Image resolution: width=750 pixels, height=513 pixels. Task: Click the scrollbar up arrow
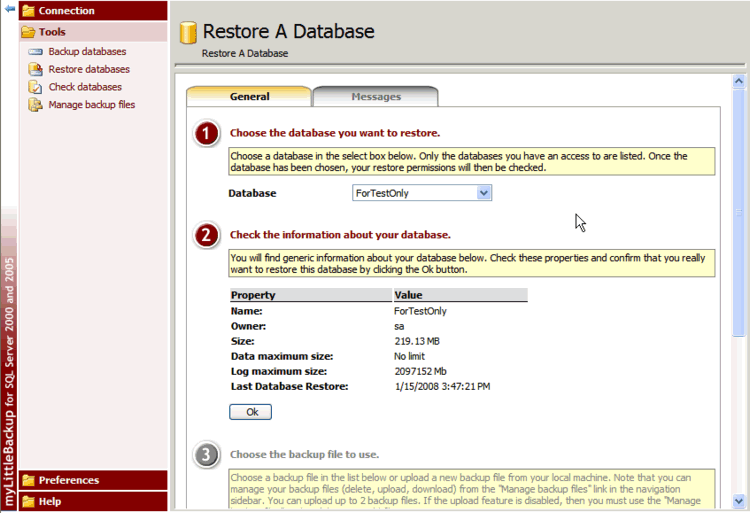pos(739,81)
